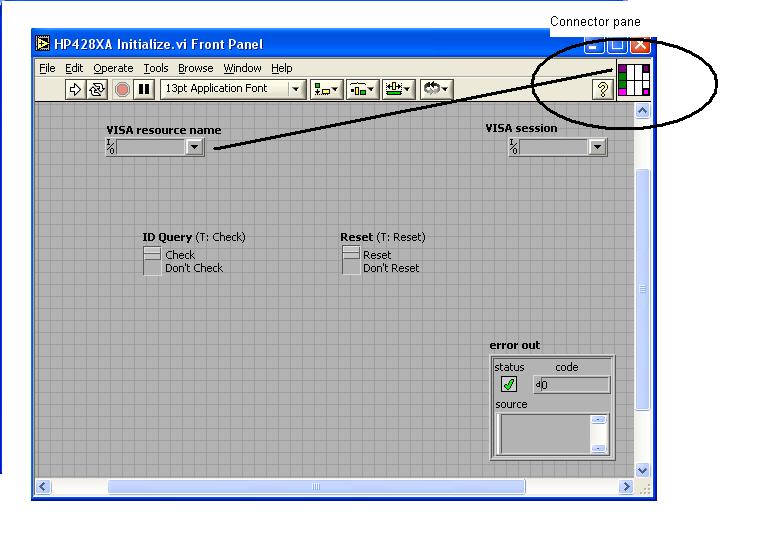Open the Tools menu
Image resolution: width=779 pixels, height=559 pixels.
click(156, 68)
